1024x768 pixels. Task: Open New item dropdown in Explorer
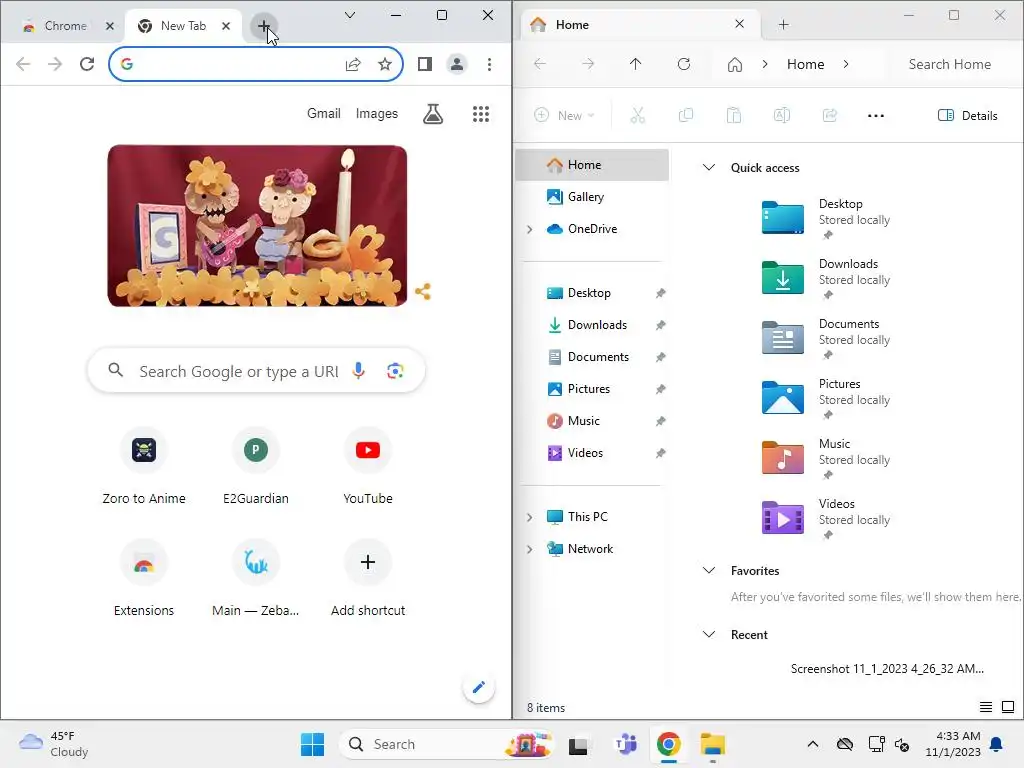(564, 116)
